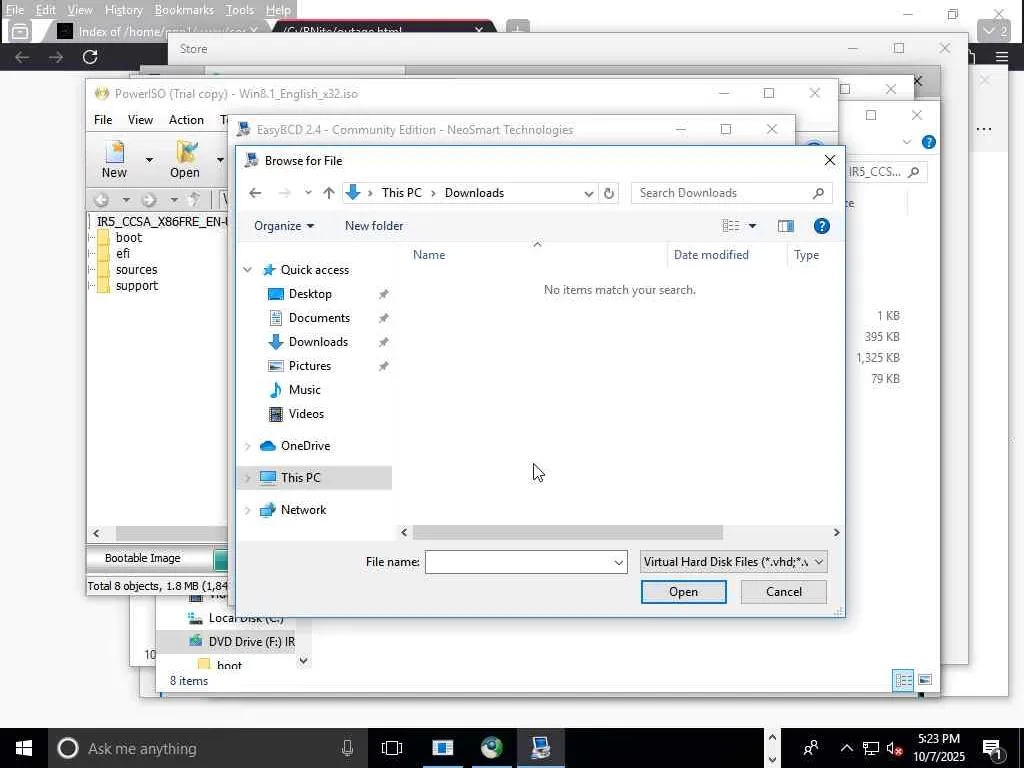Click the Bootable Image status label
The height and width of the screenshot is (768, 1024).
coord(142,558)
